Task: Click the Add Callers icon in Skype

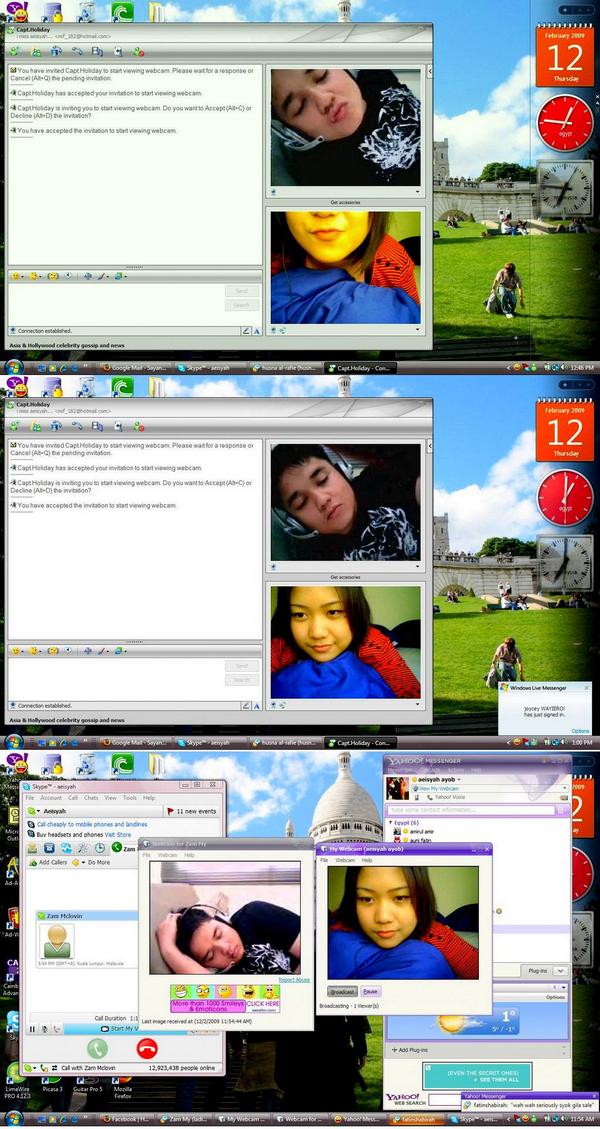Action: click(x=33, y=861)
